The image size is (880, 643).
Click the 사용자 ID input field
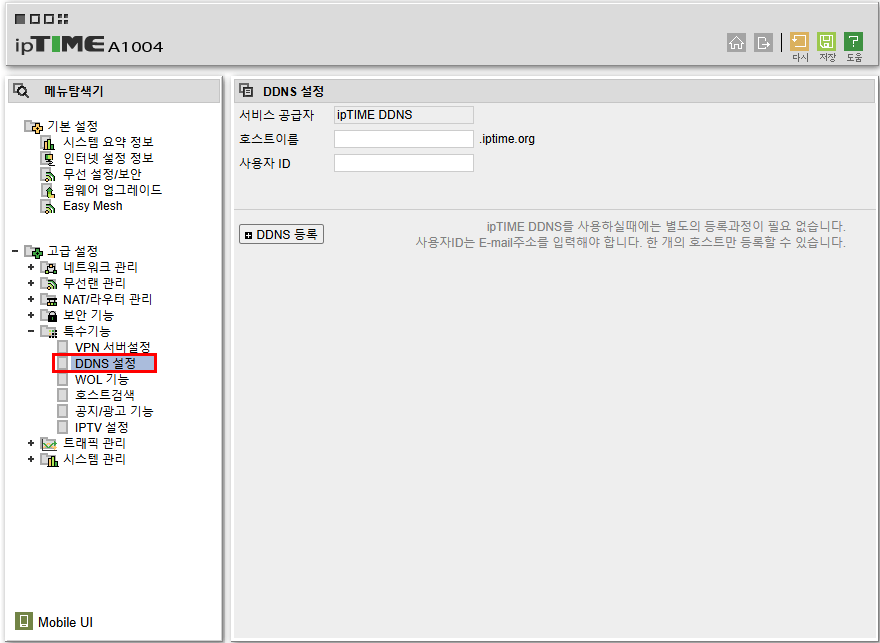point(404,163)
